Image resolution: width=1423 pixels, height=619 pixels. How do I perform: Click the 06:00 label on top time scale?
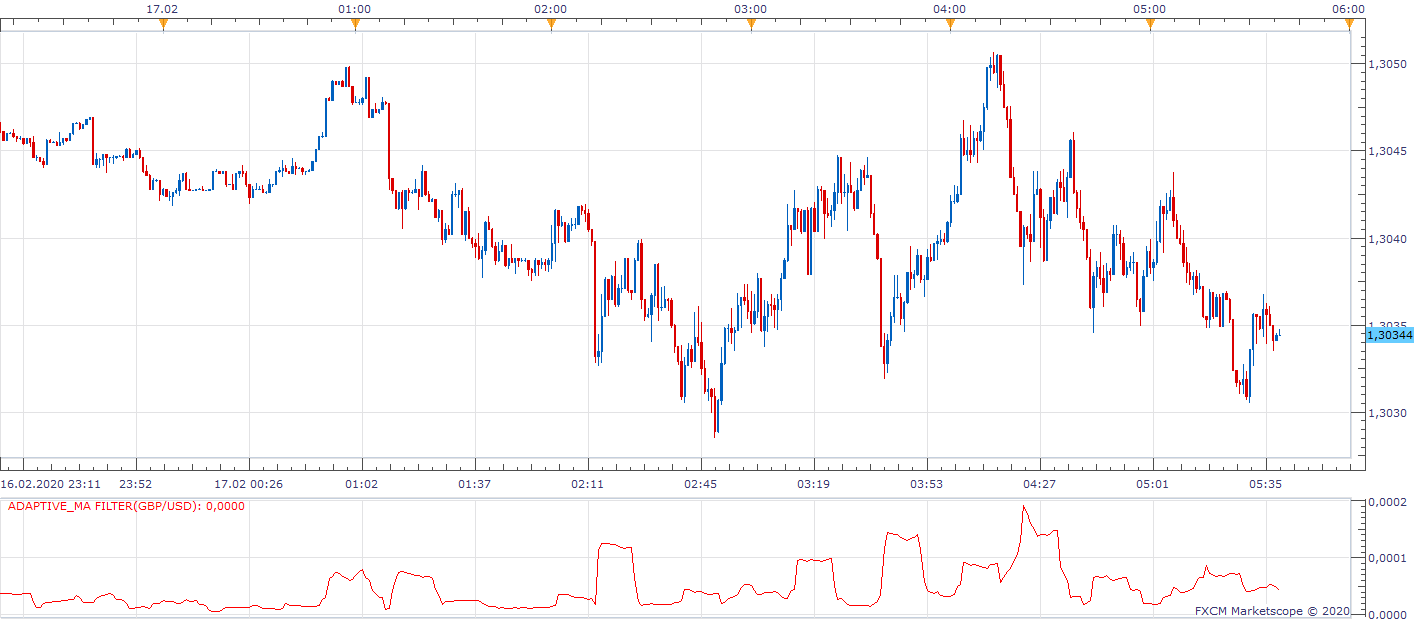(x=1349, y=9)
